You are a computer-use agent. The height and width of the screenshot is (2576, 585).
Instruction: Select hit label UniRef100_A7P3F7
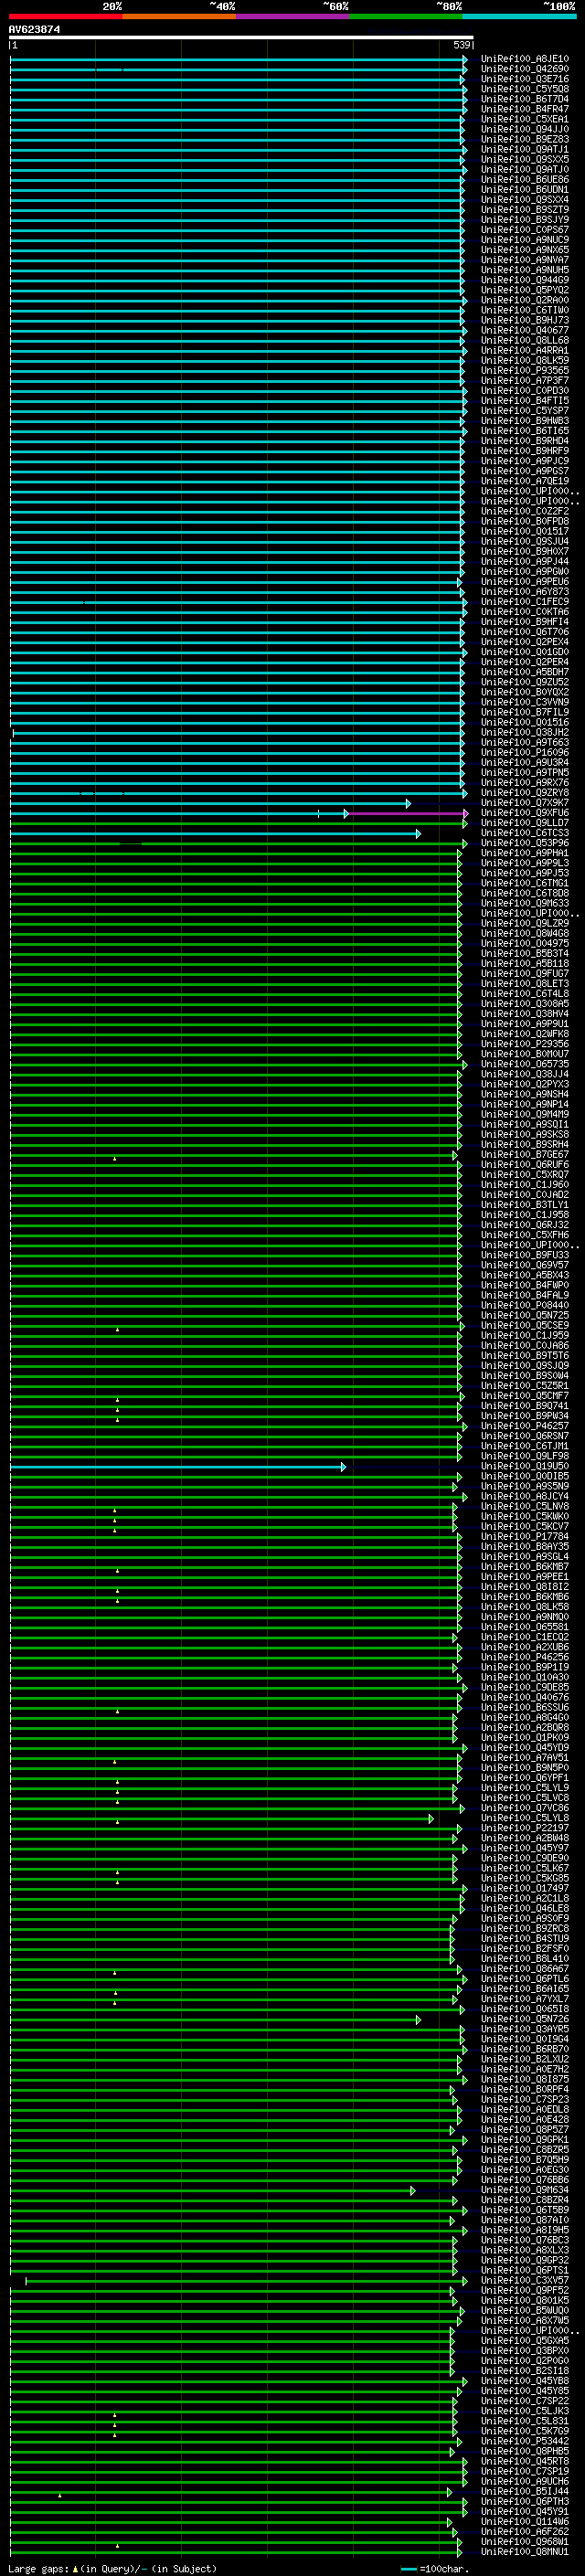(525, 380)
